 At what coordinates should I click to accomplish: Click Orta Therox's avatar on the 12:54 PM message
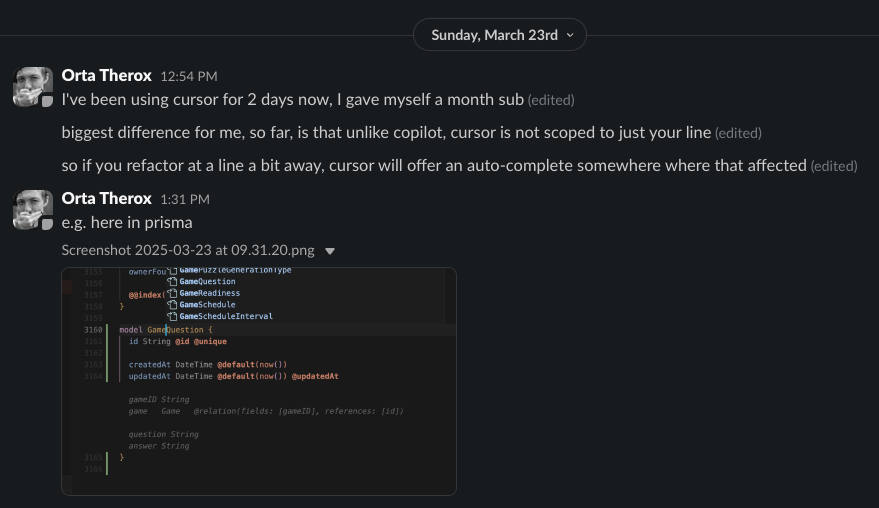[33, 87]
